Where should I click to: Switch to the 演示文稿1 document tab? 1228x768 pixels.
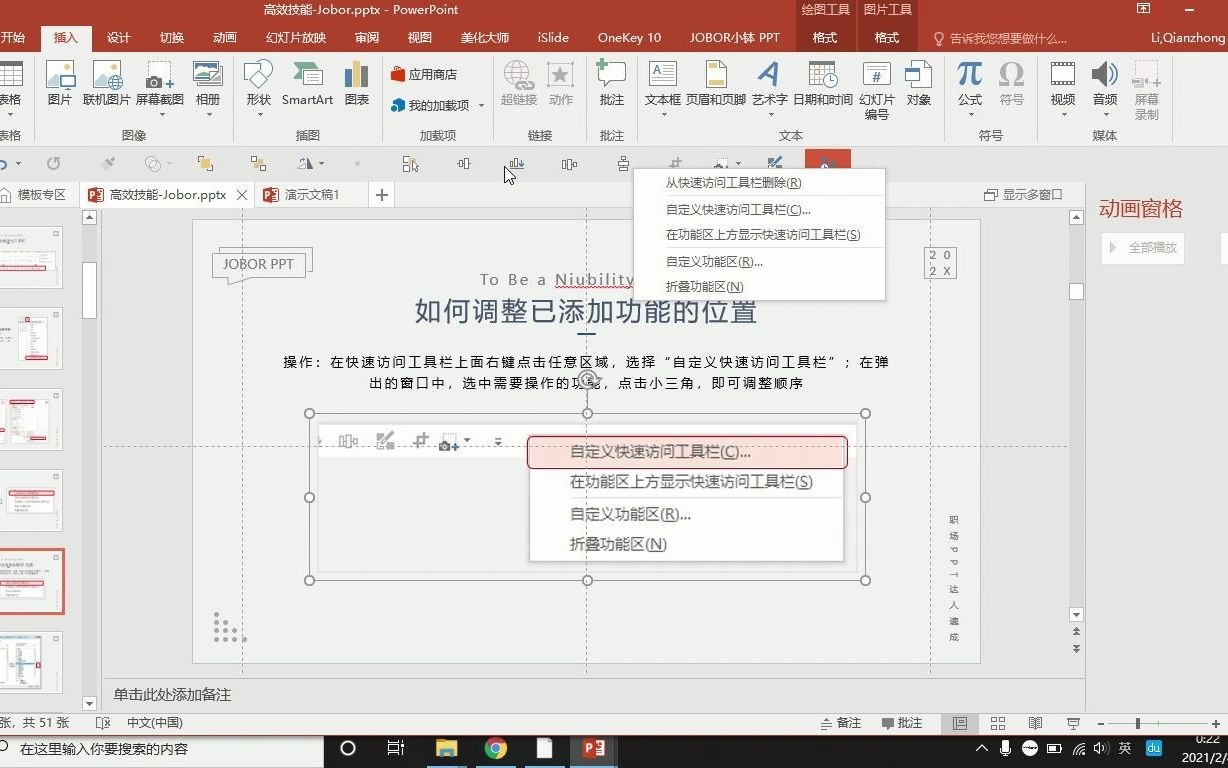[x=310, y=194]
